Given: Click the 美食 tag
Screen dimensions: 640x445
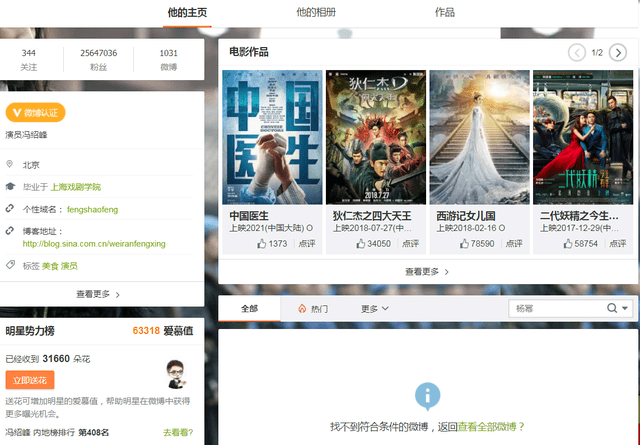Looking at the screenshot, I should click(50, 266).
